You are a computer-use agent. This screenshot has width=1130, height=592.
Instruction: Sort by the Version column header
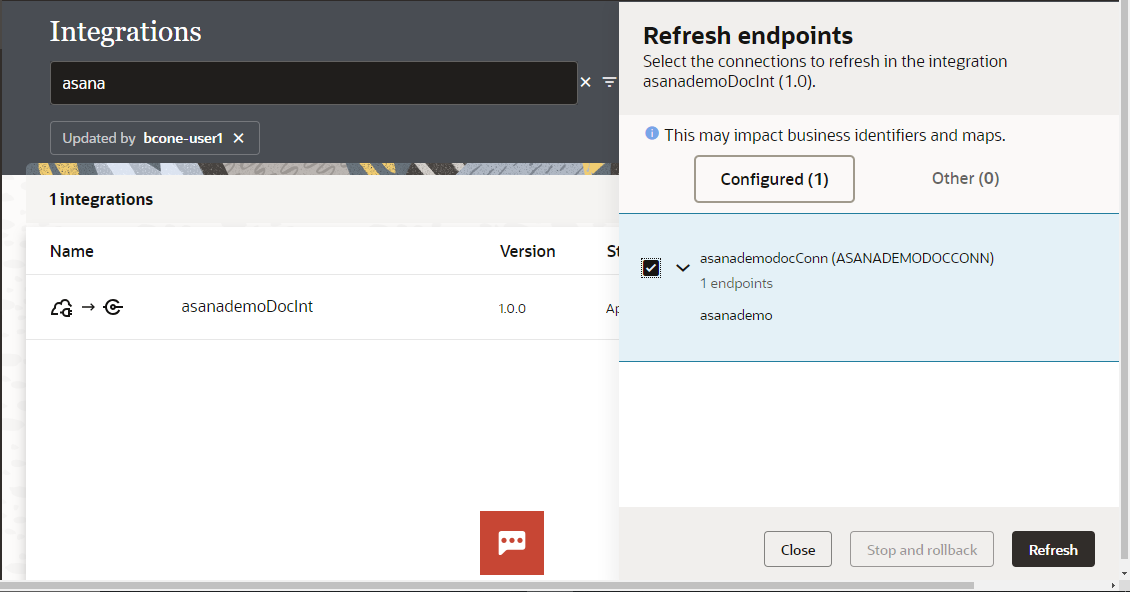pyautogui.click(x=527, y=251)
